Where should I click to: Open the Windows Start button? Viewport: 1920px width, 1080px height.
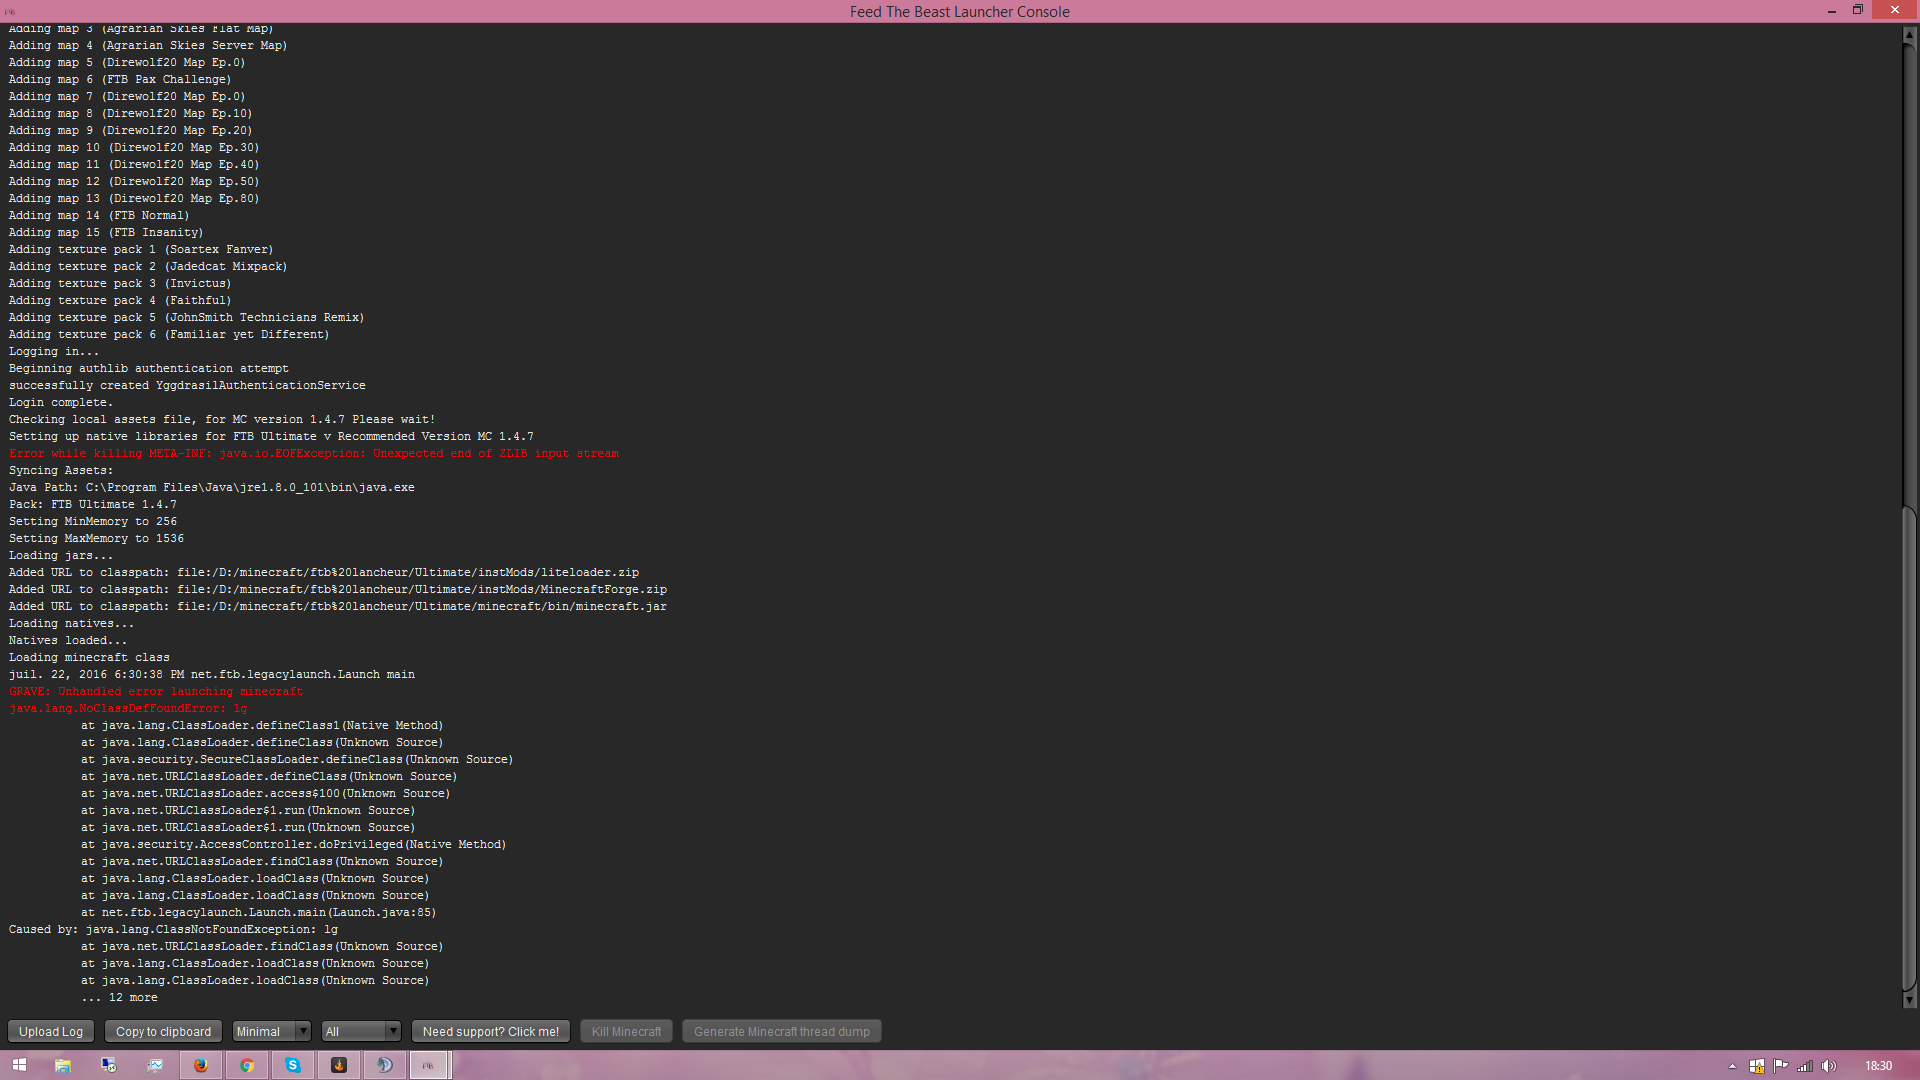point(19,1065)
